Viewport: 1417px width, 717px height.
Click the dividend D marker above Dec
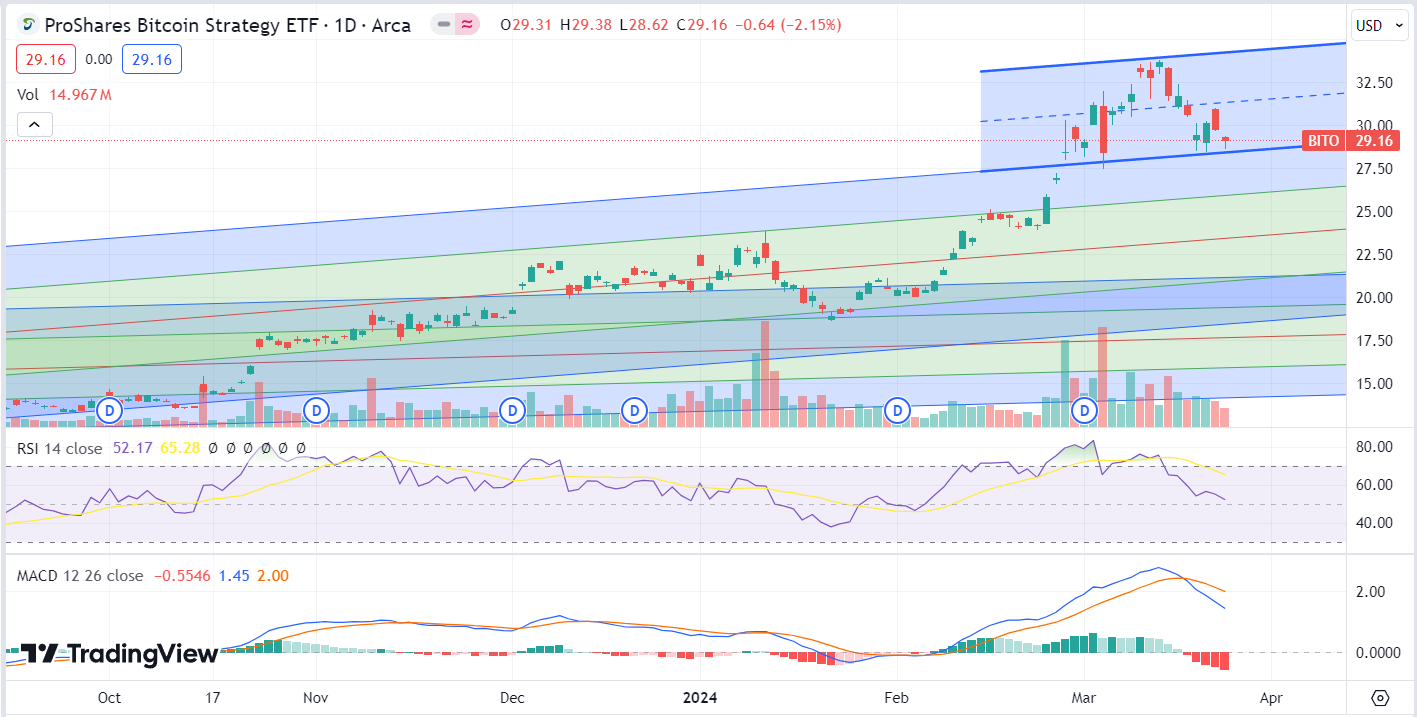(513, 409)
